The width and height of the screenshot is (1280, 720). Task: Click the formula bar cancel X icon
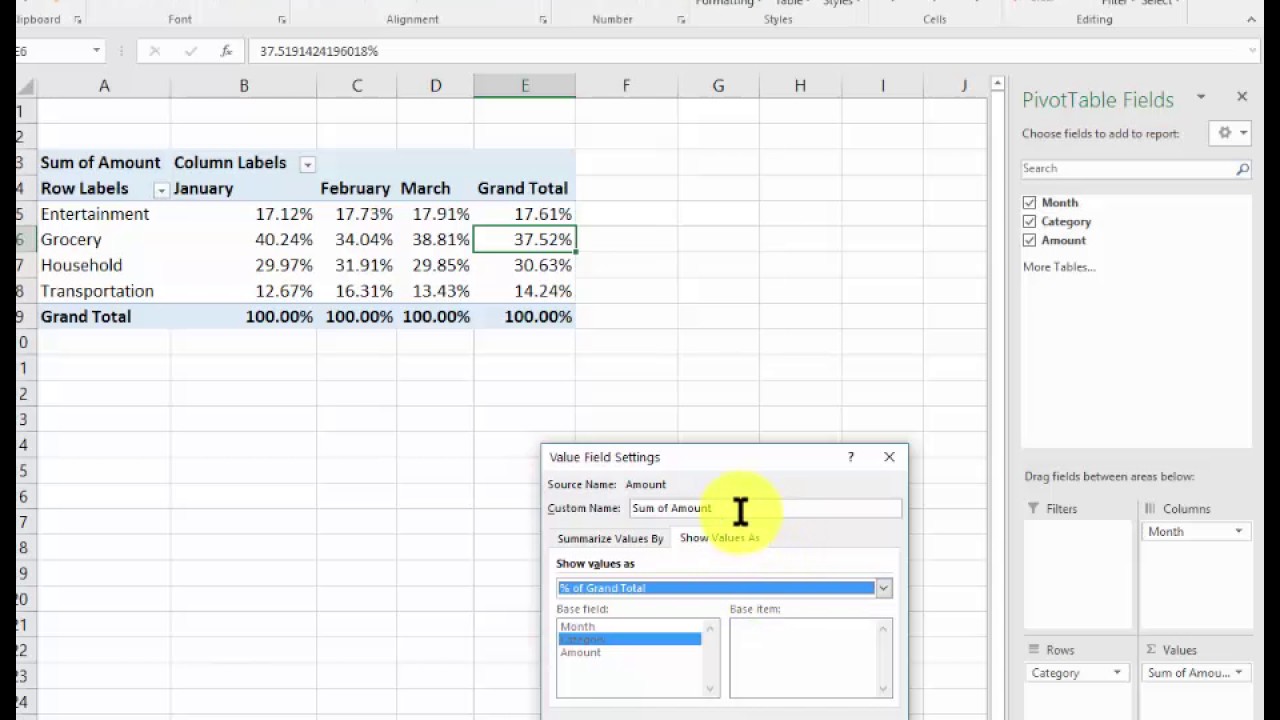(x=155, y=51)
